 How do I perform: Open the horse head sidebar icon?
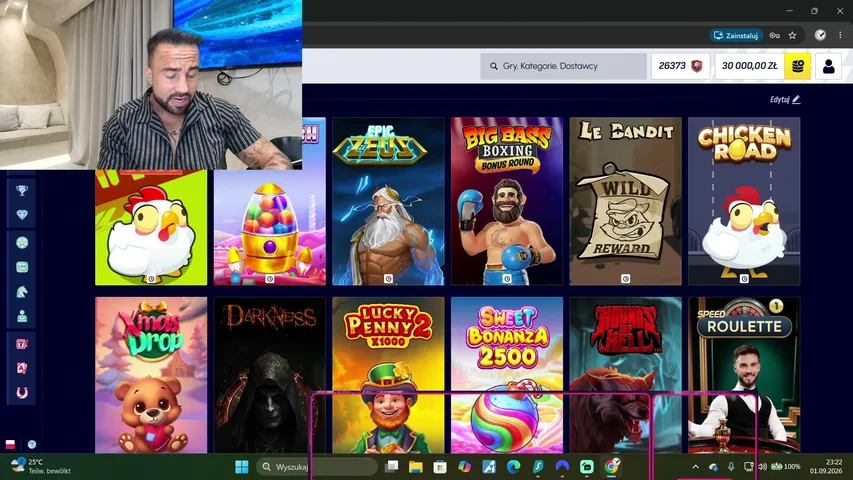point(22,292)
